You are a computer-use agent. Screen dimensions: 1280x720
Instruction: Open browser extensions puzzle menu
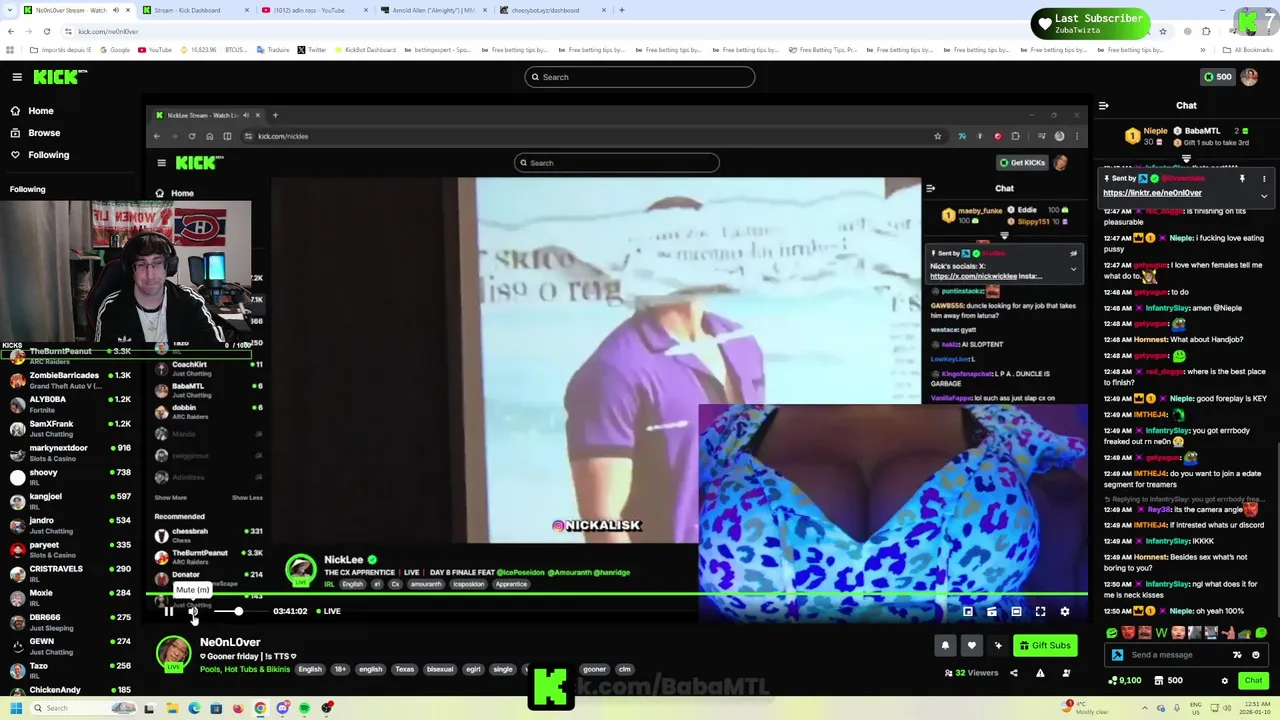(x=1206, y=32)
